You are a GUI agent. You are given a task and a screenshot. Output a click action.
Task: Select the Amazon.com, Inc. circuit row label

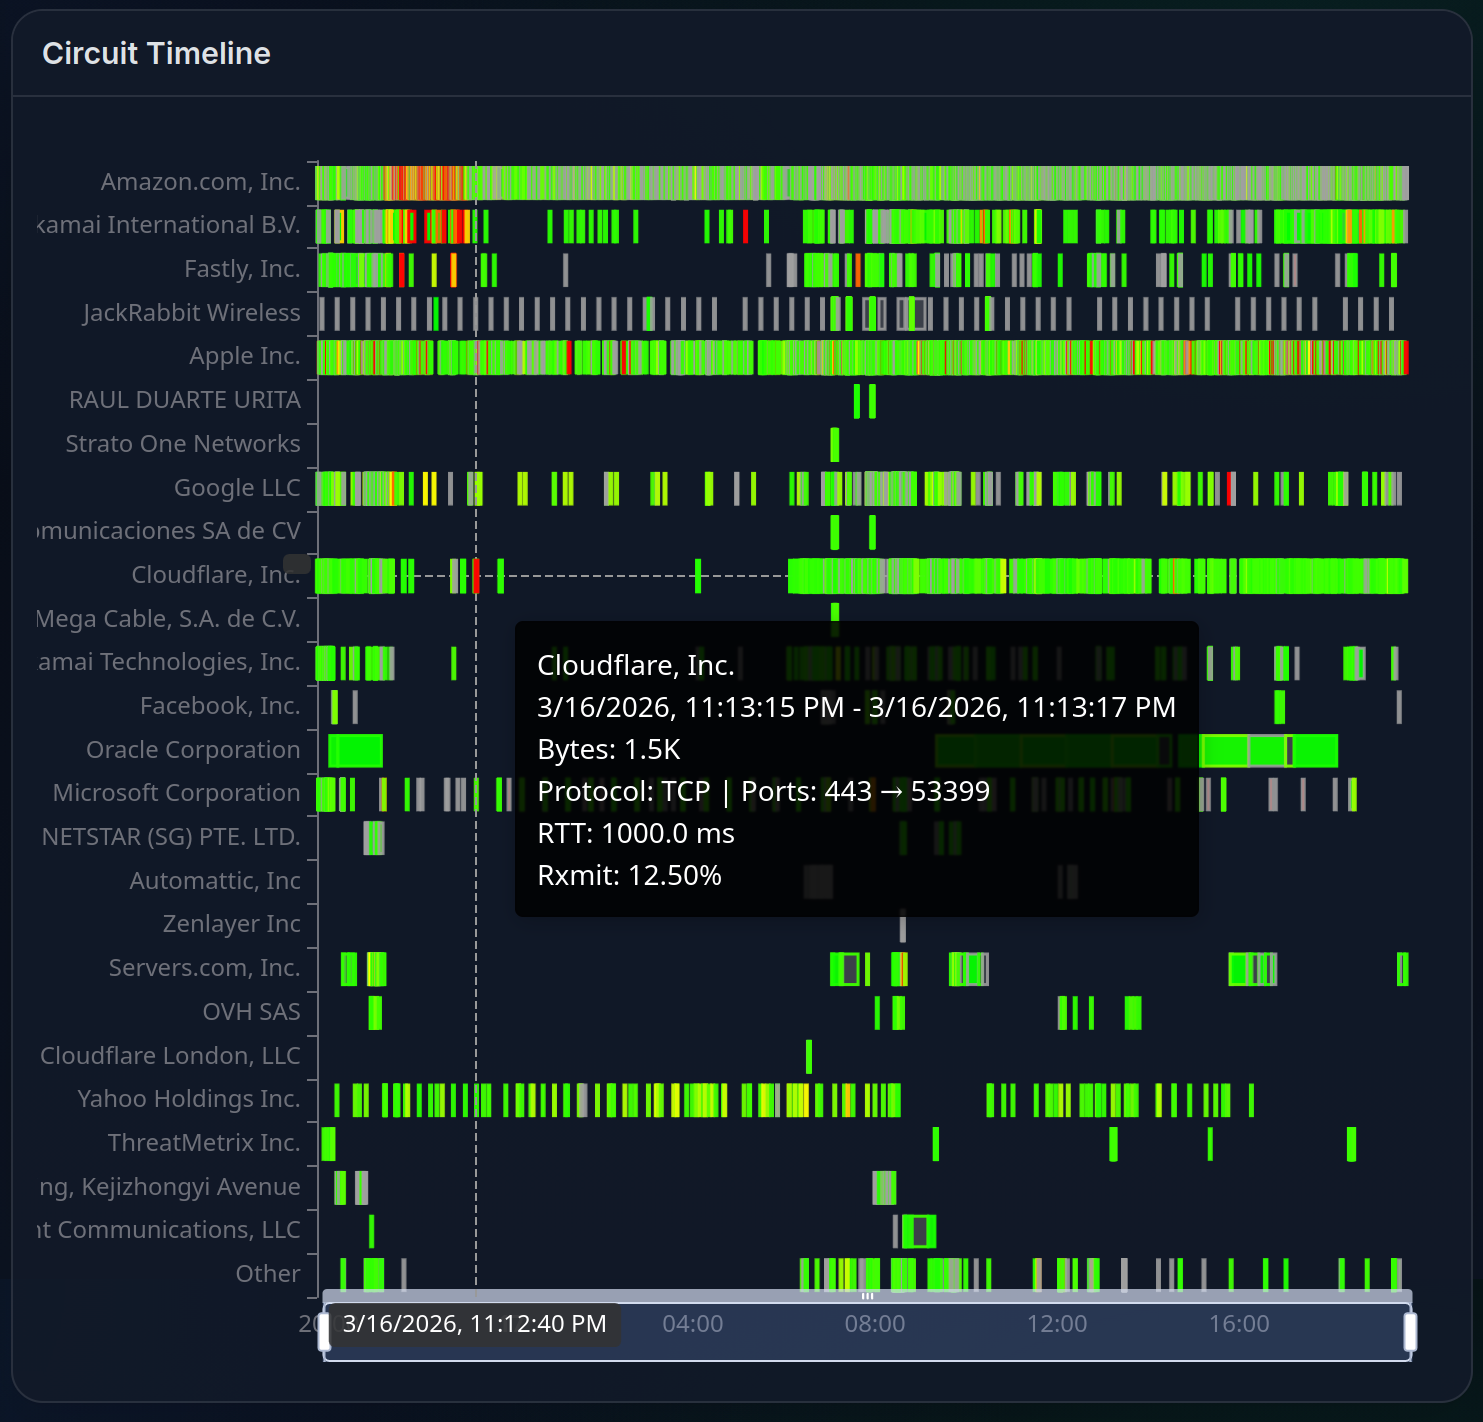pyautogui.click(x=199, y=182)
